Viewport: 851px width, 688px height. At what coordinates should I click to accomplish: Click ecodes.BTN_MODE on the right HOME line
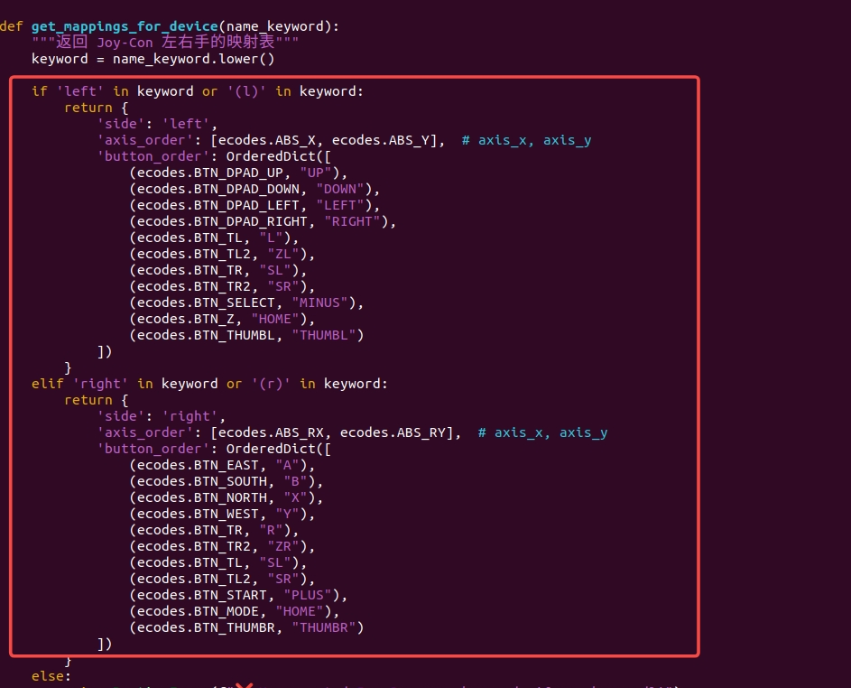coord(194,611)
